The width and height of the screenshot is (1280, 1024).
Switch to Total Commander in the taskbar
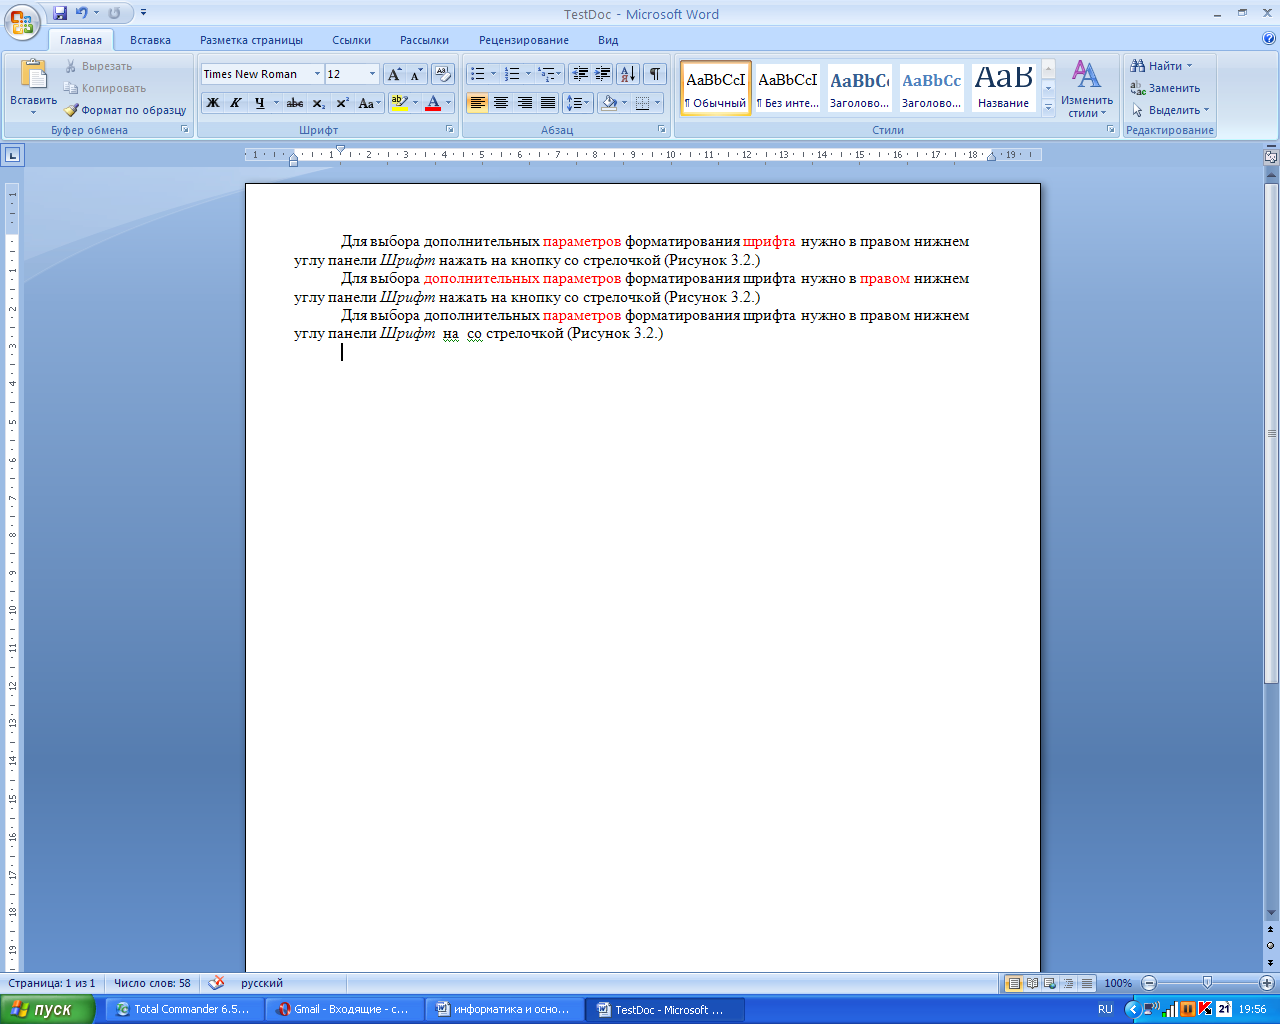tap(184, 1009)
